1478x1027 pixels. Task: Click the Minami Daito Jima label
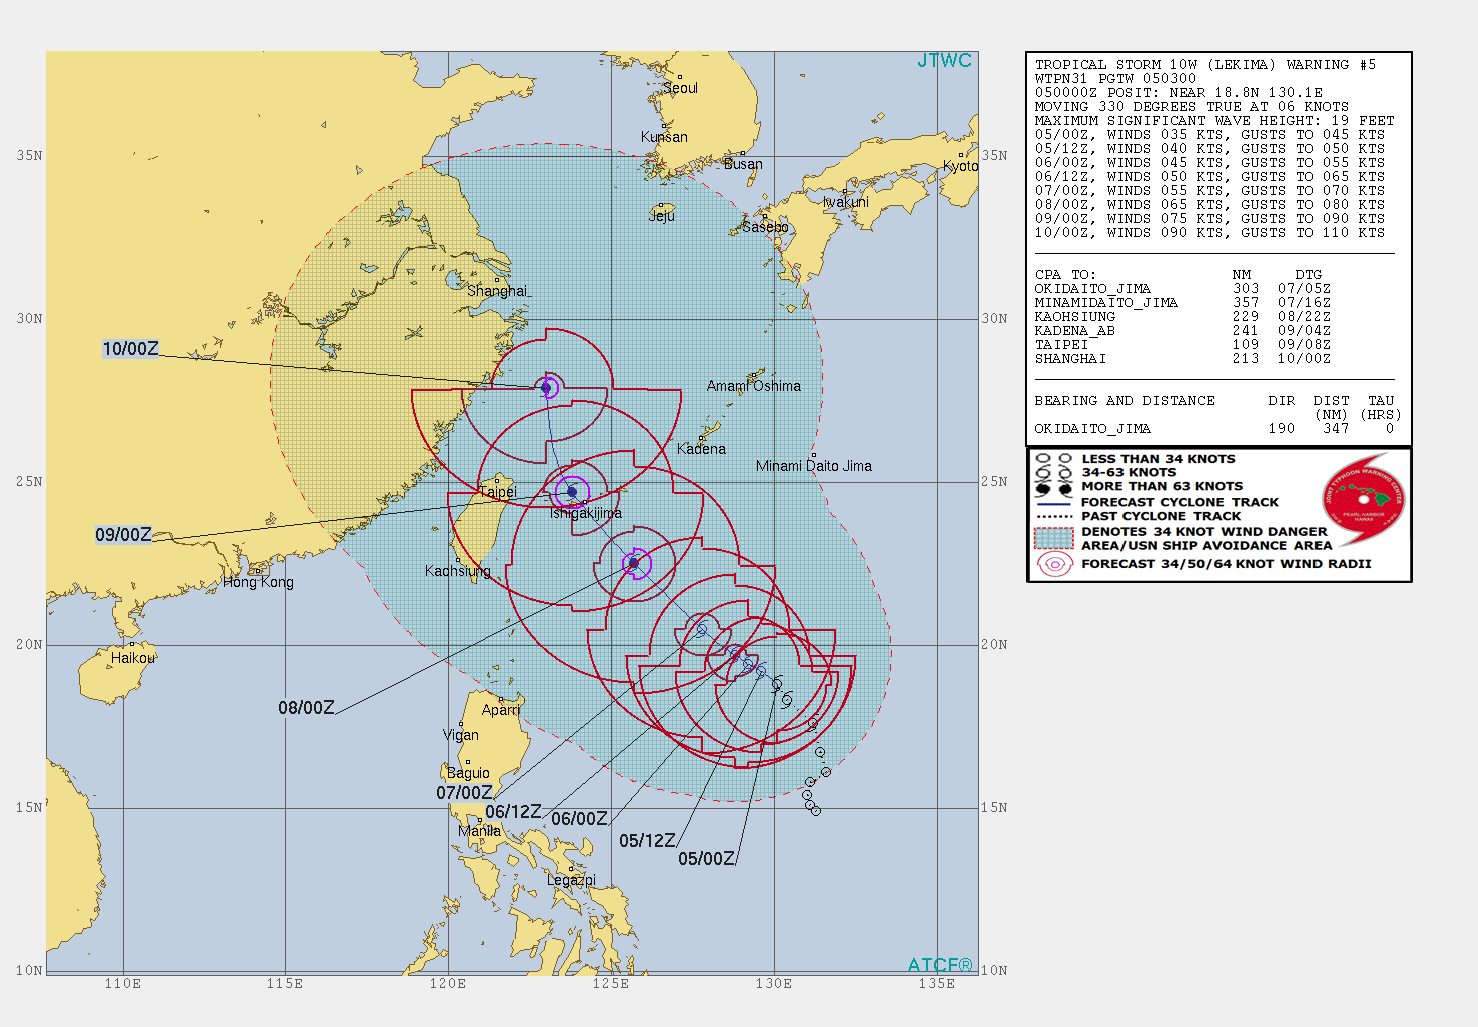(x=814, y=466)
